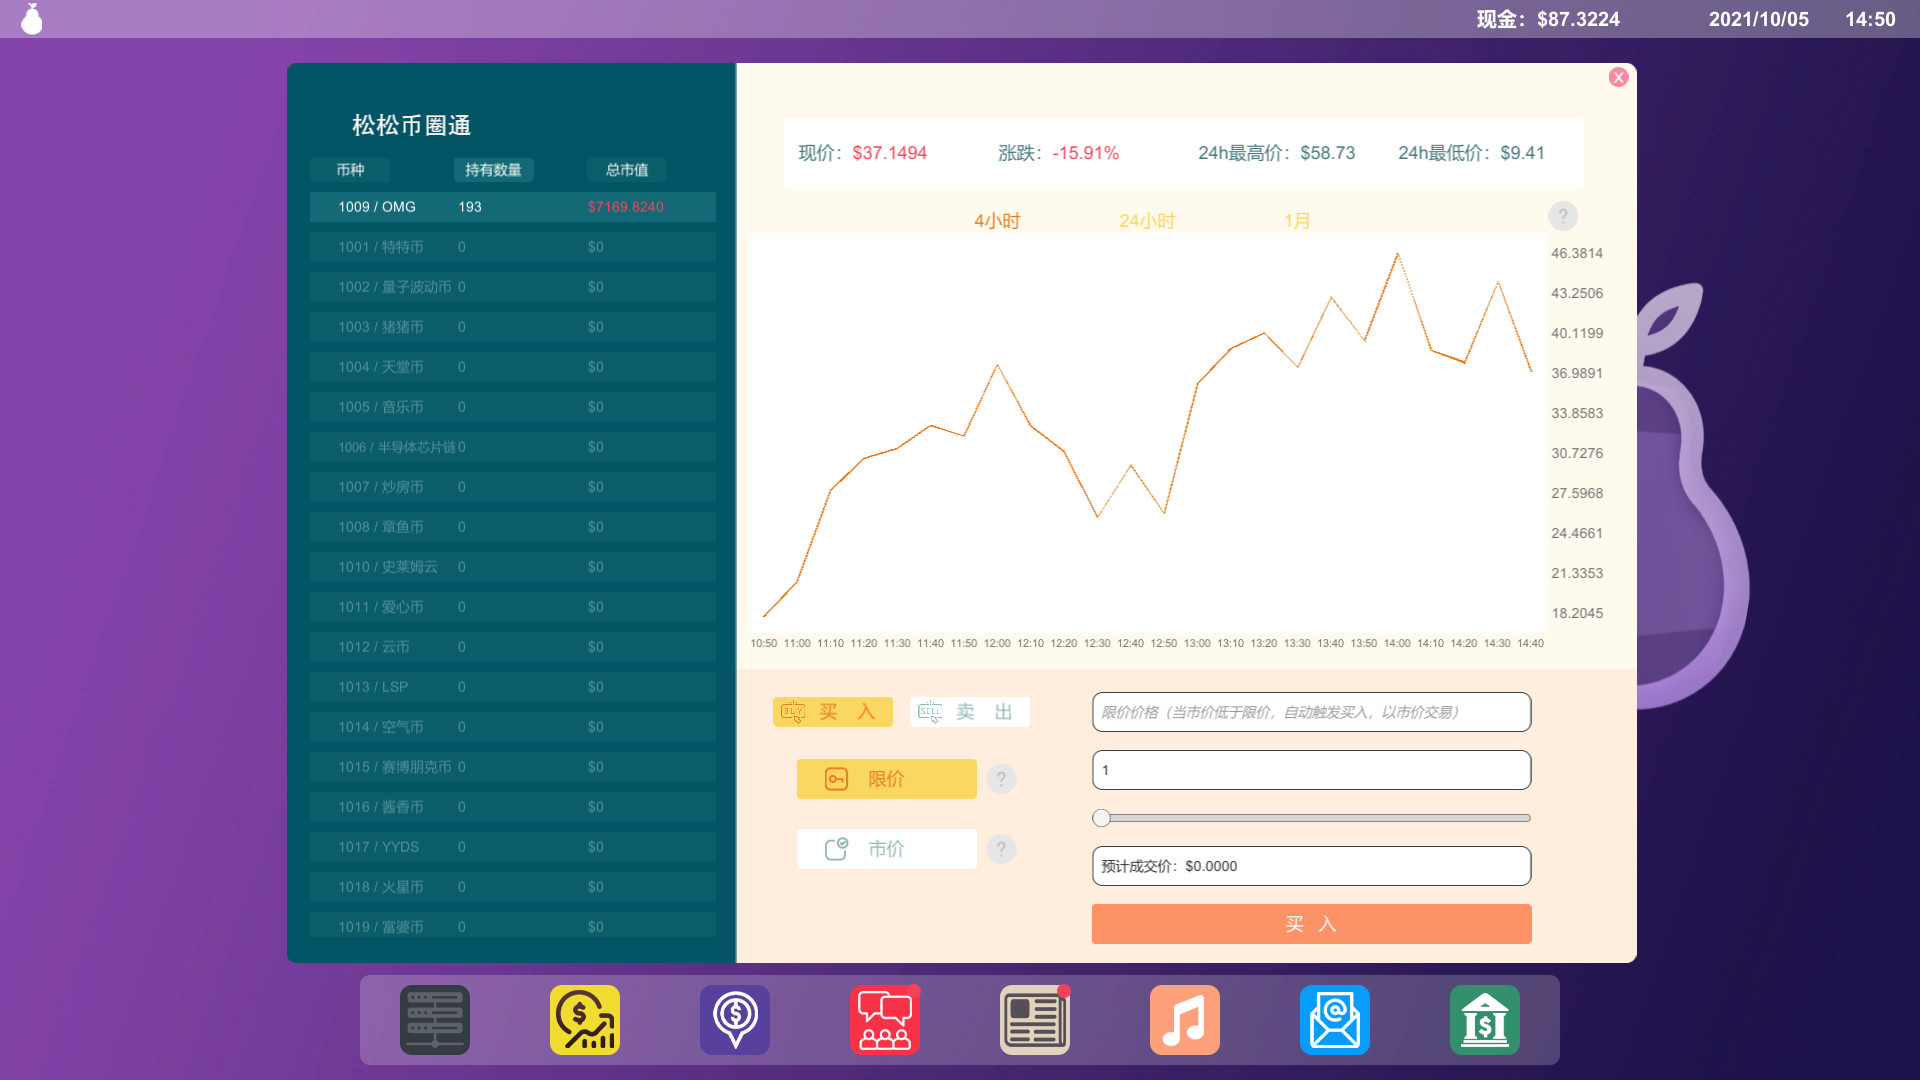1920x1080 pixels.
Task: Click the quantity slider handle
Action: [x=1103, y=818]
